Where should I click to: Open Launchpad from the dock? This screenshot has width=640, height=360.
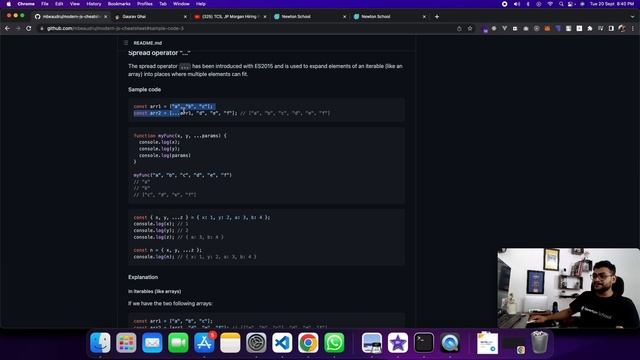pos(126,342)
